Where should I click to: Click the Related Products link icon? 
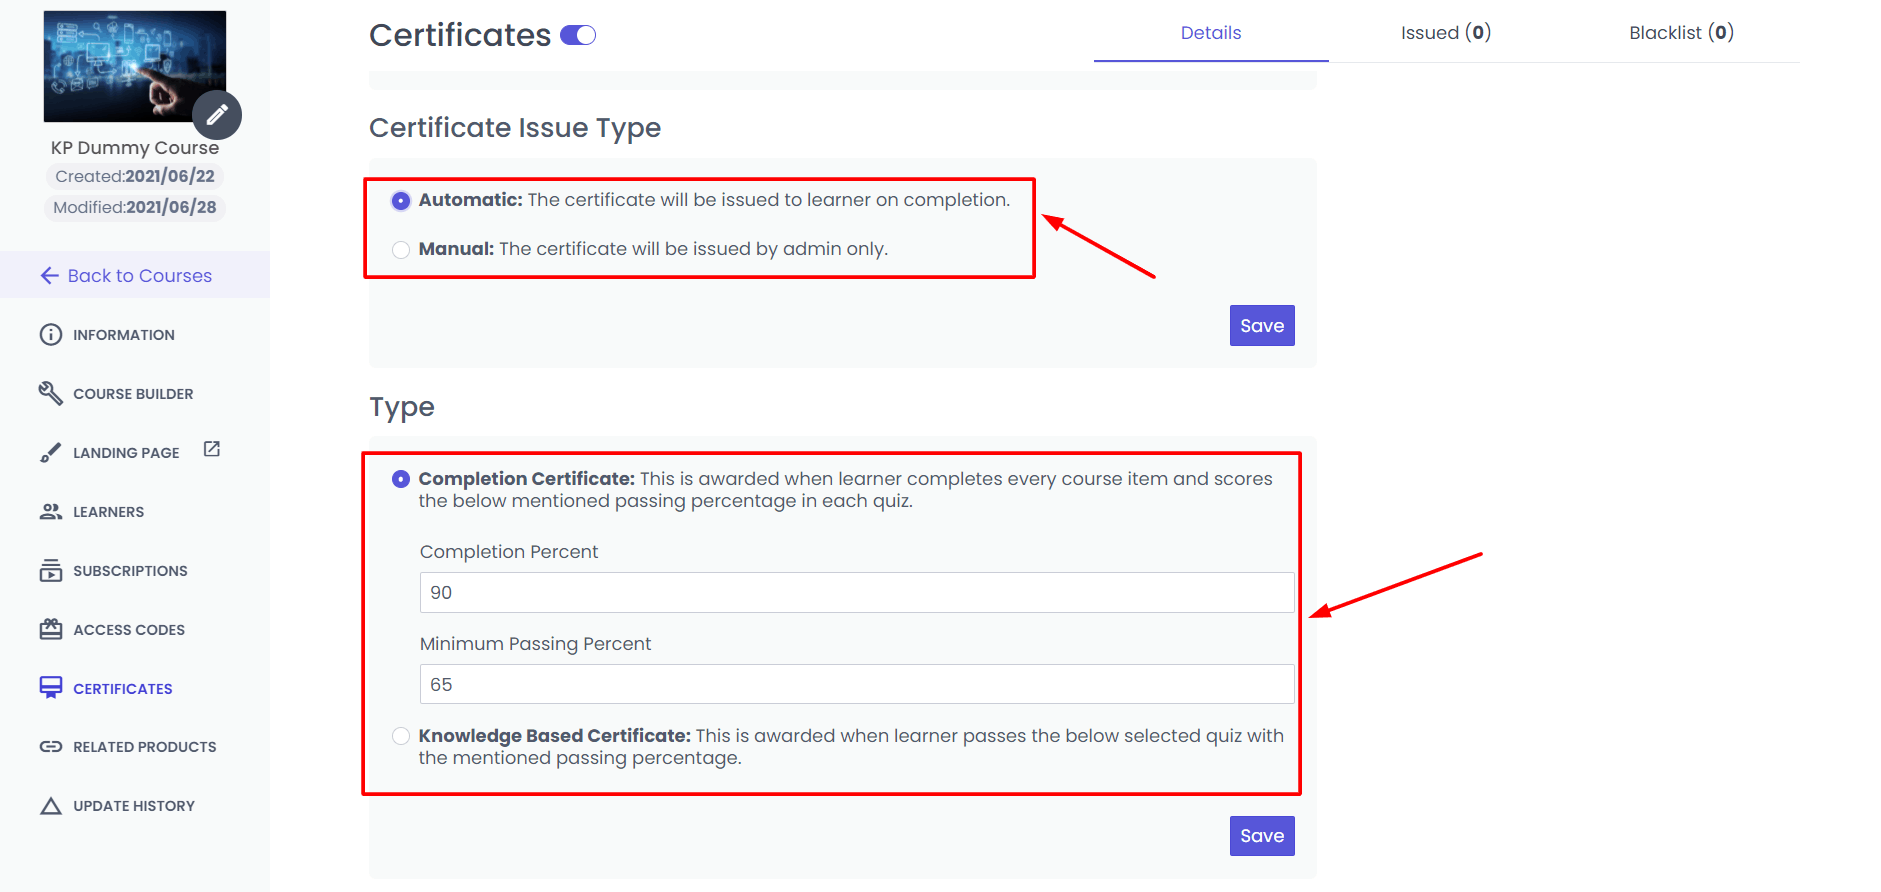tap(51, 747)
